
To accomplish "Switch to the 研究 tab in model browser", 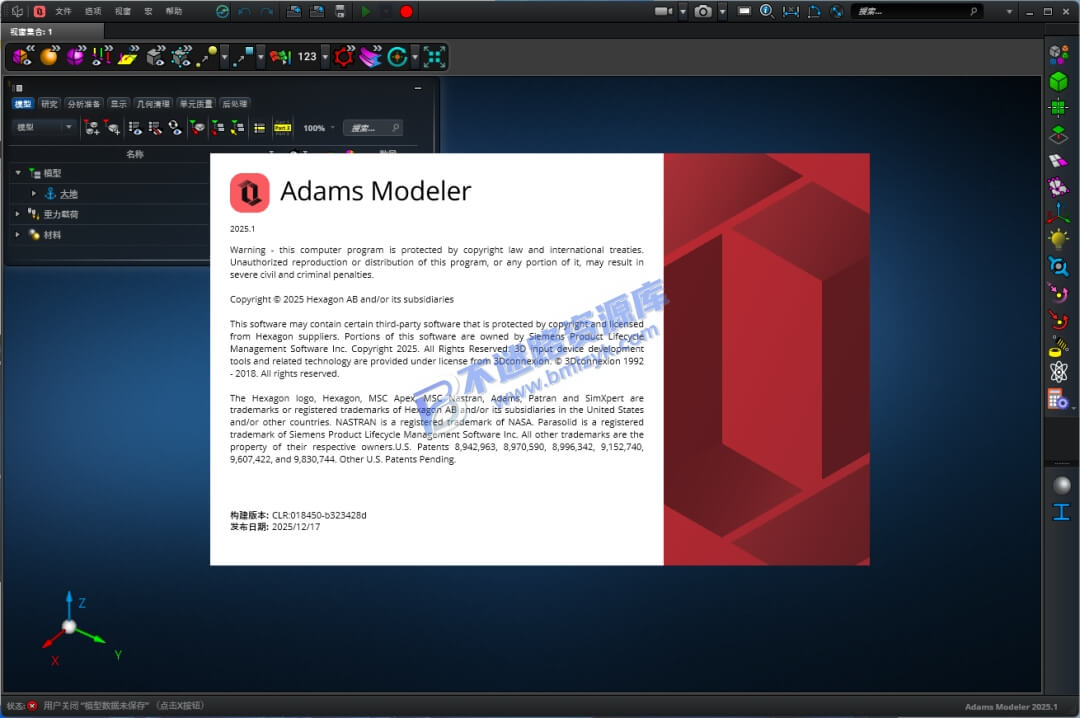I will 49,104.
